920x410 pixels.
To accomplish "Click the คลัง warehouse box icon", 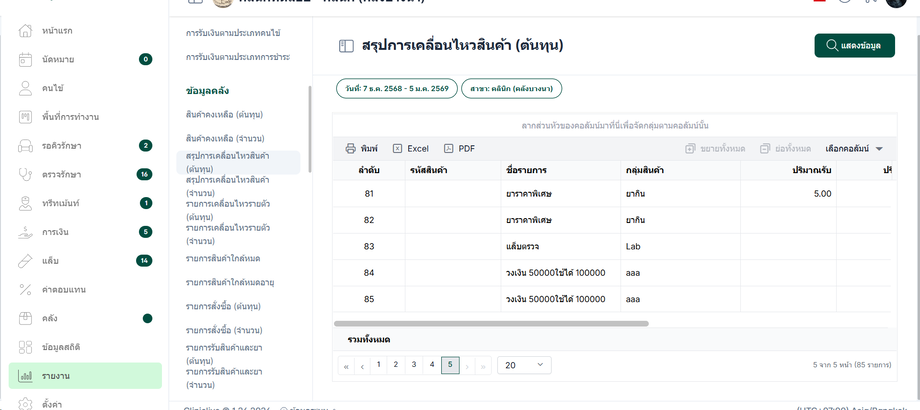I will tap(25, 318).
